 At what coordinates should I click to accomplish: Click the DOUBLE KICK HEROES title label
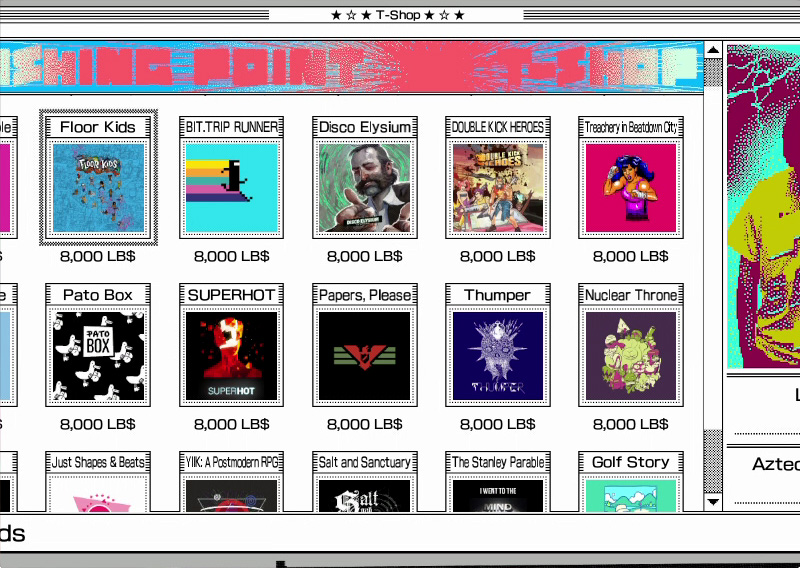point(498,127)
